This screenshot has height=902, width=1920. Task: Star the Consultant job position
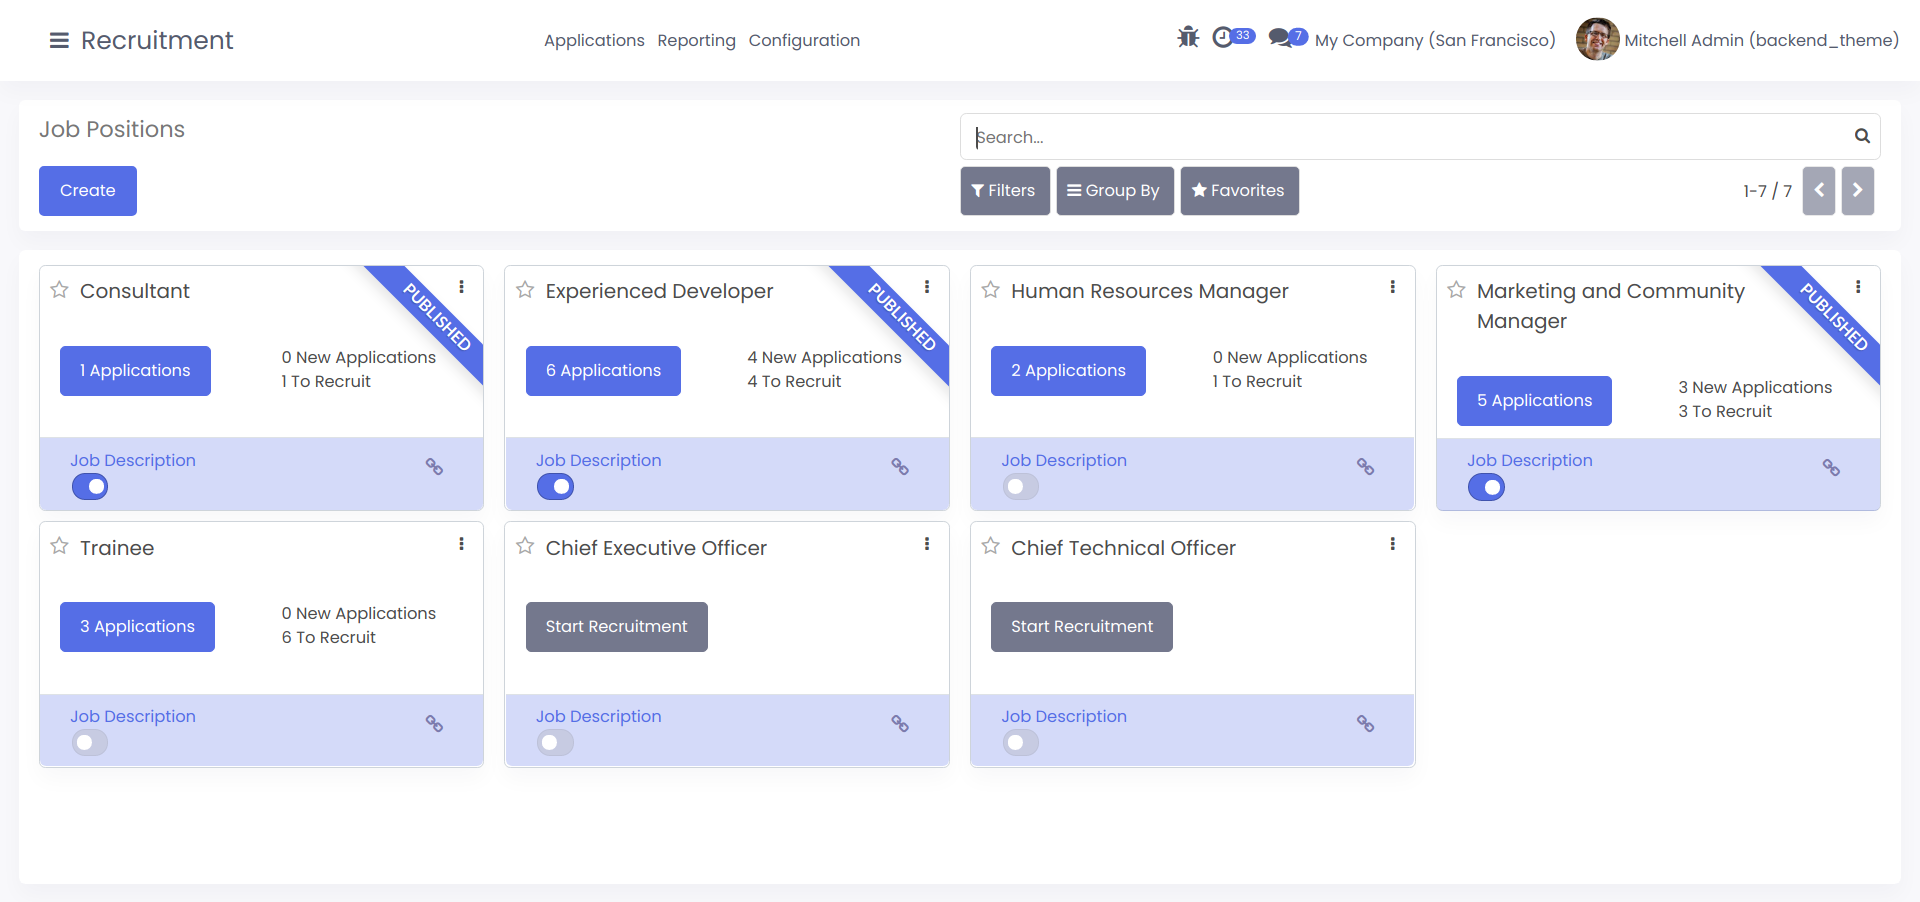(x=60, y=290)
